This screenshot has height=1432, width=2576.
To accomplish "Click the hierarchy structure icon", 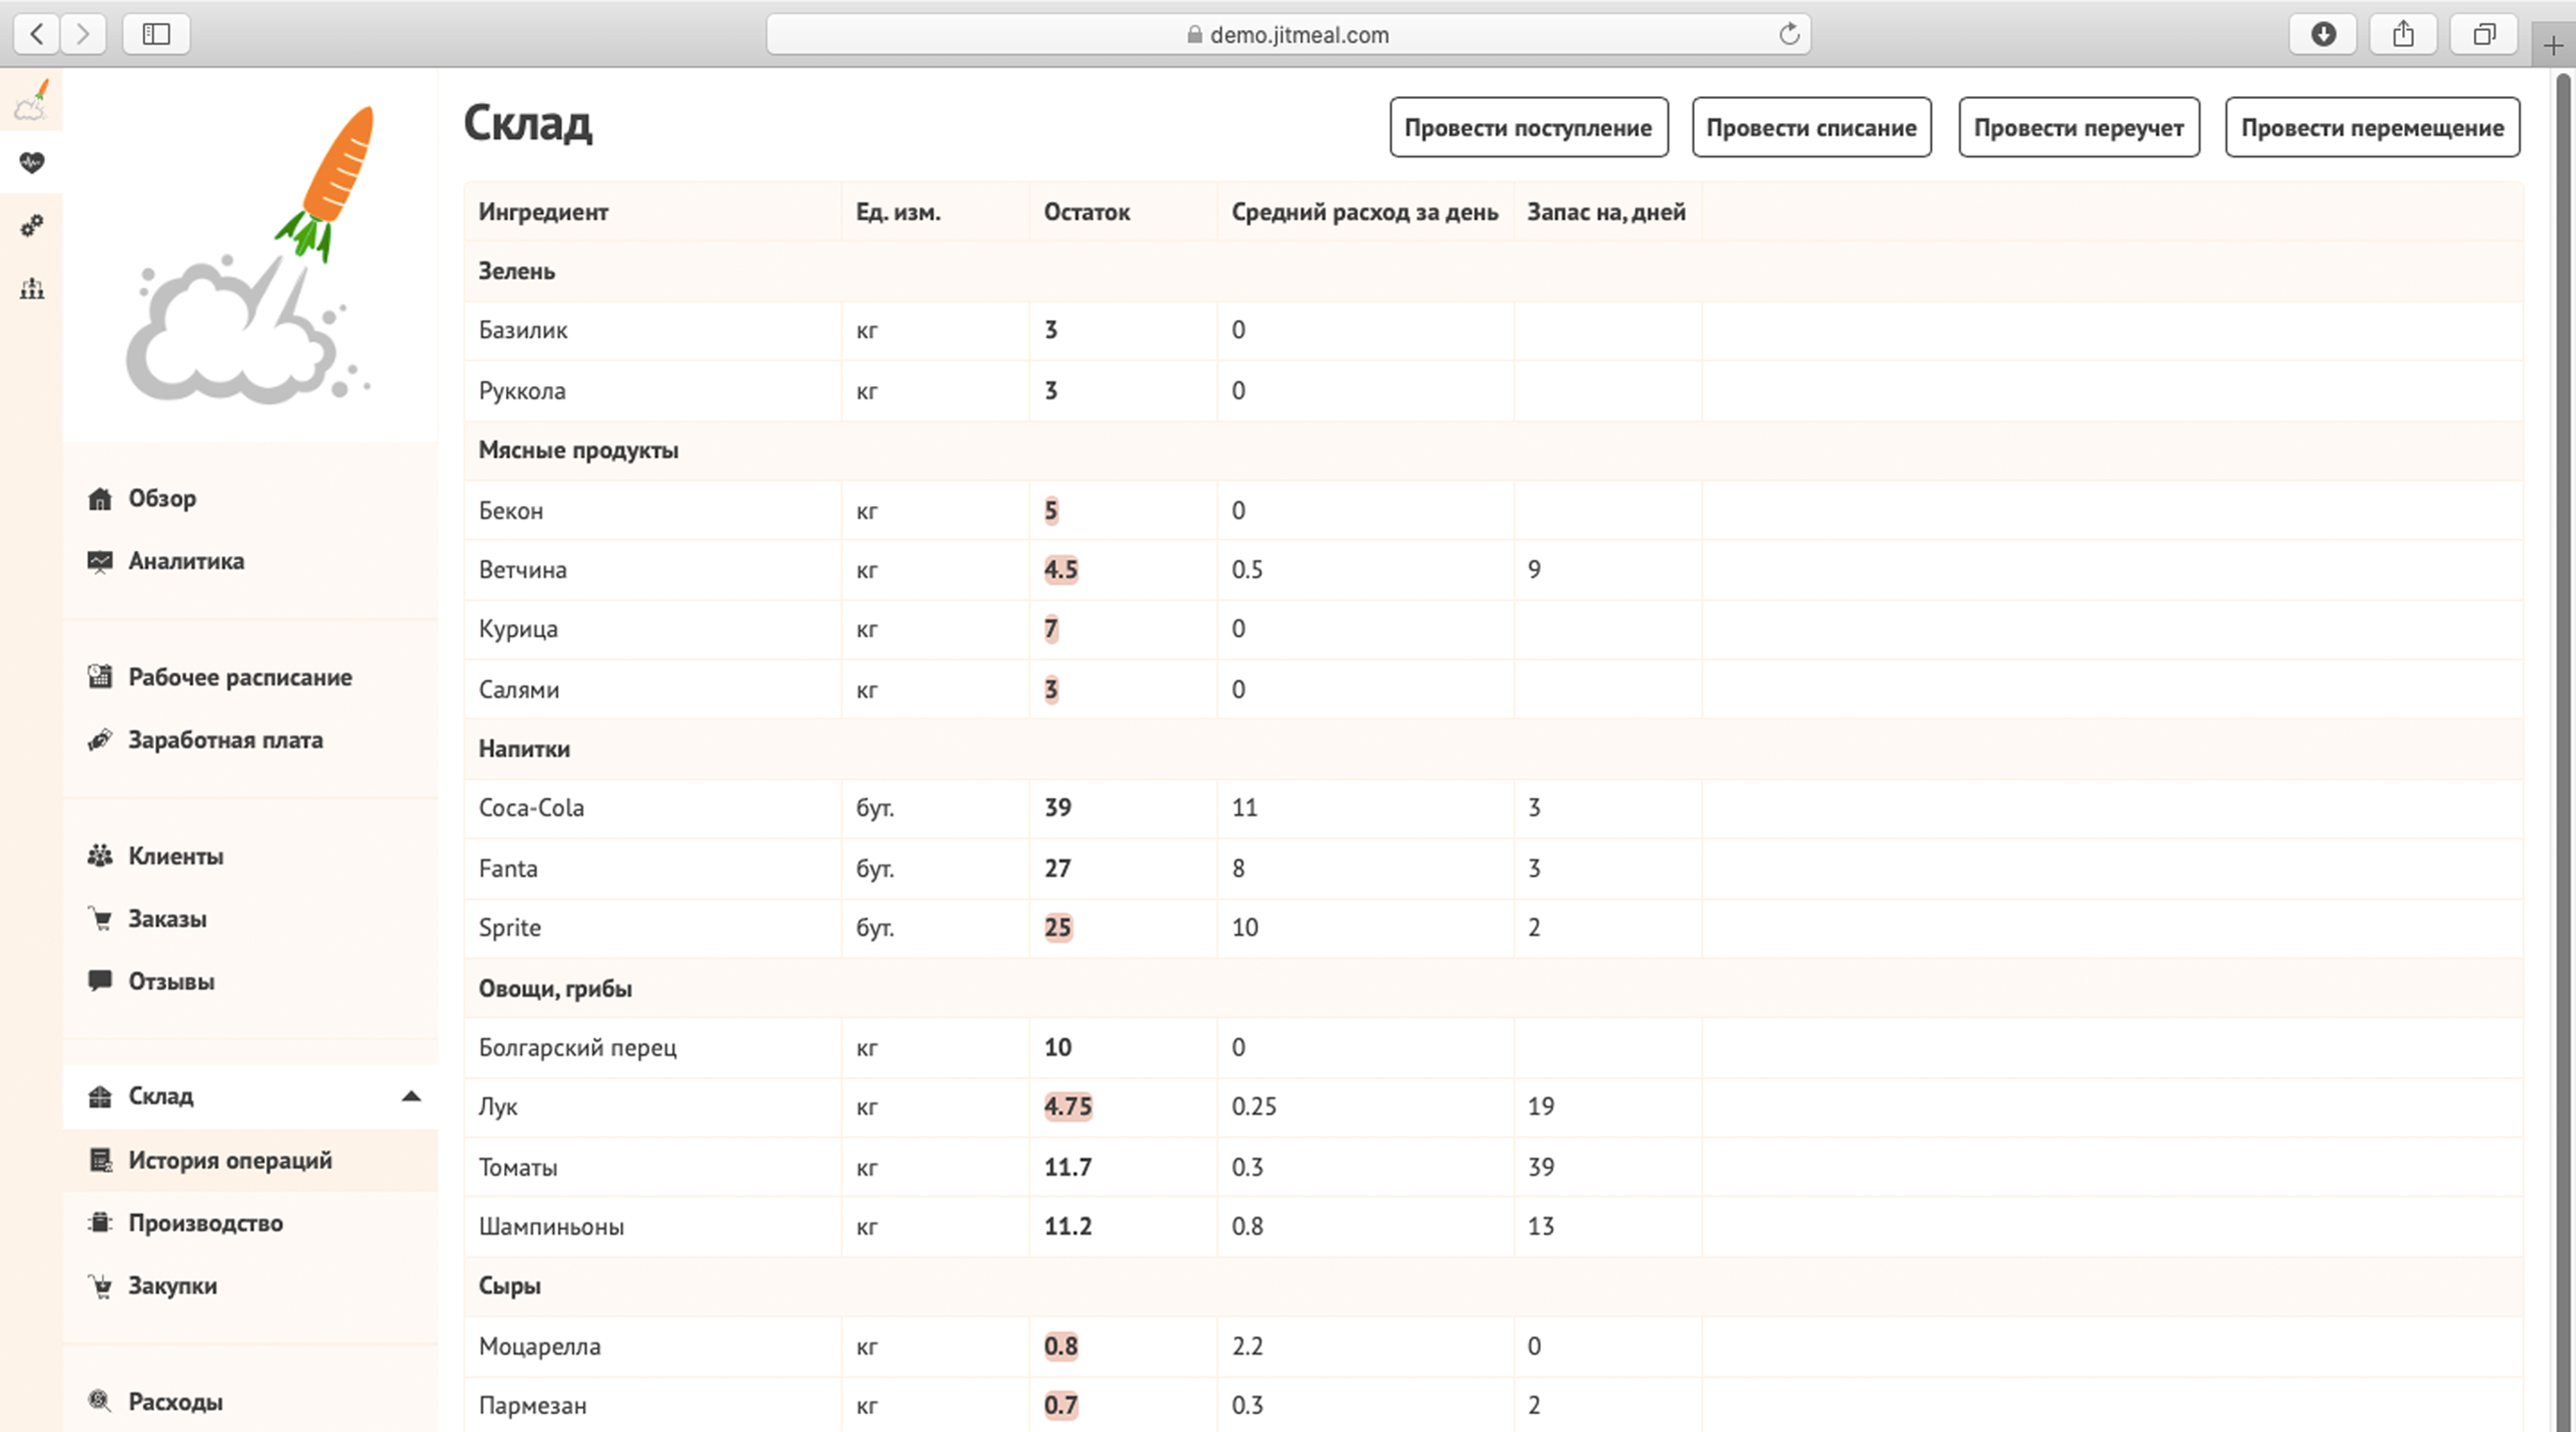I will point(31,289).
